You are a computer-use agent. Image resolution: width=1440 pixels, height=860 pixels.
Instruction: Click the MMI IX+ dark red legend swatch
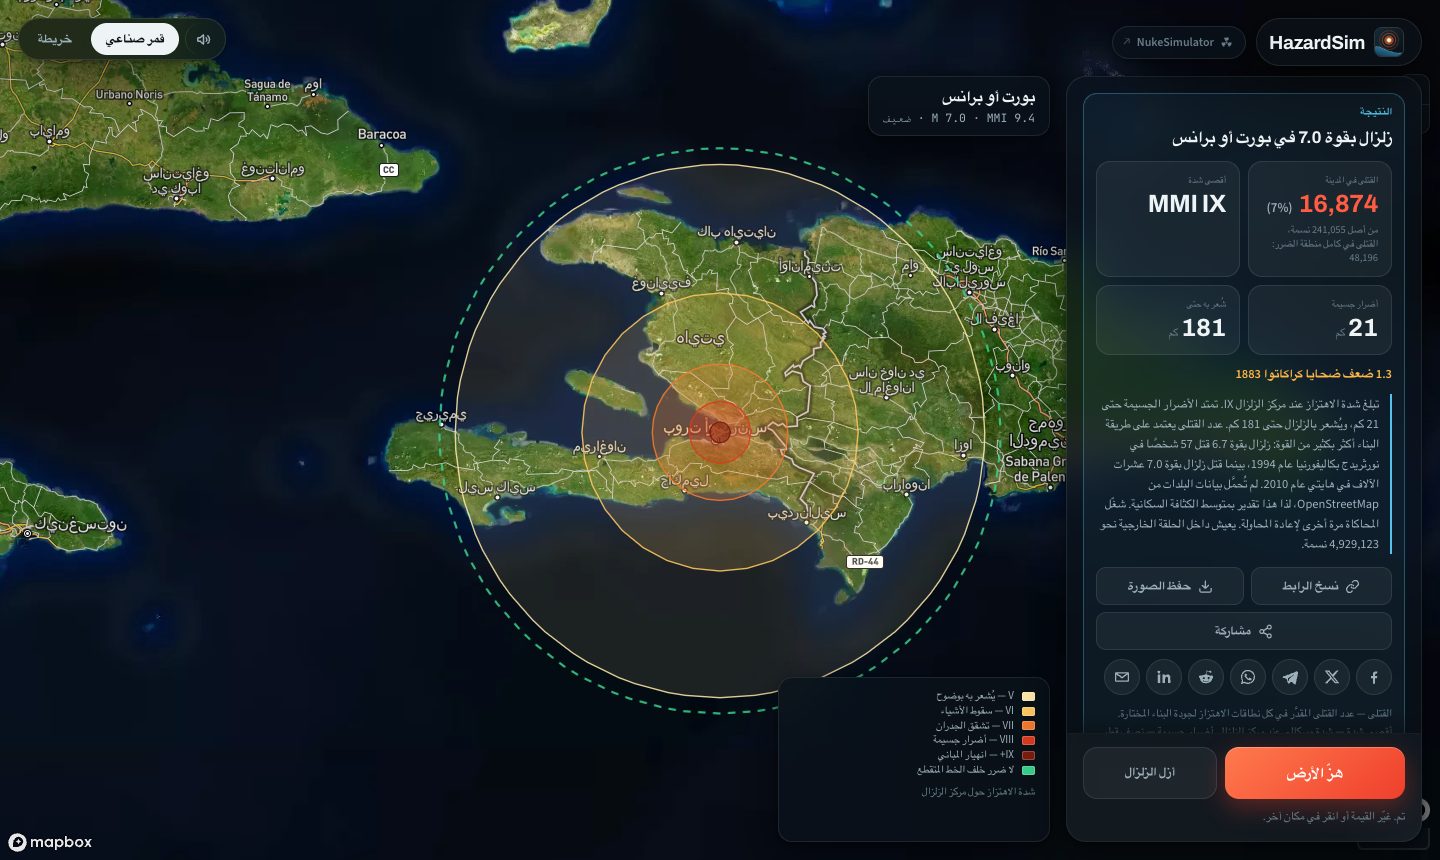tap(1028, 755)
